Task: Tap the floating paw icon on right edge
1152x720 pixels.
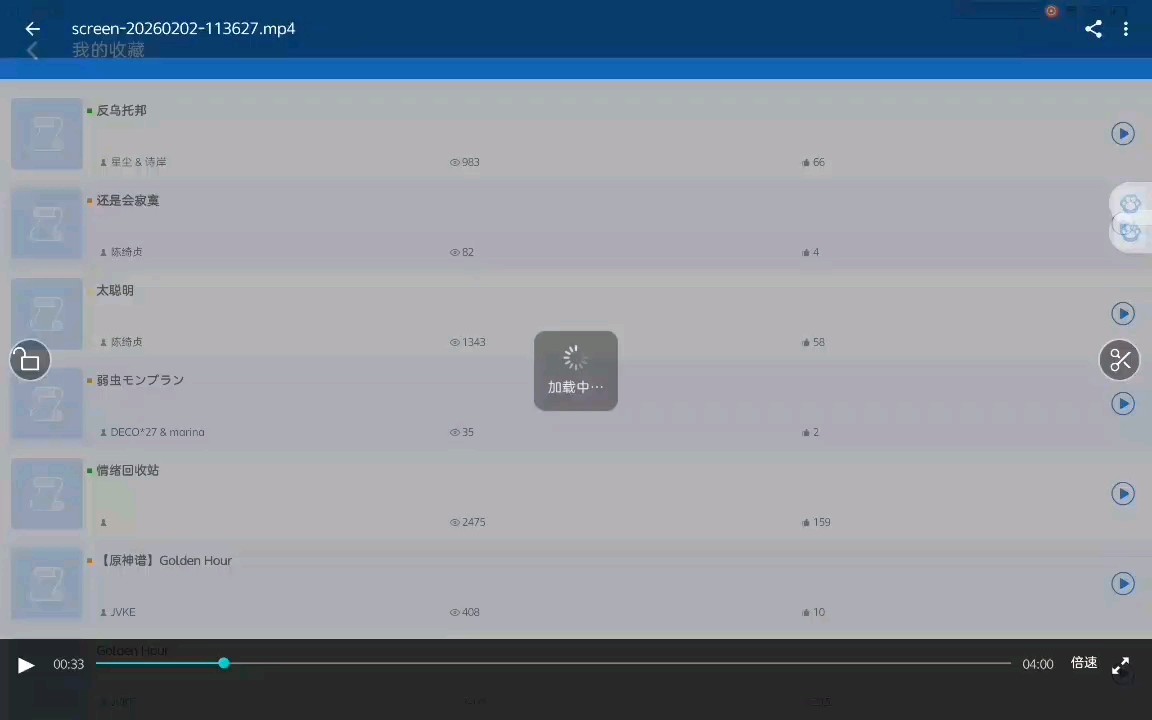Action: [x=1130, y=205]
